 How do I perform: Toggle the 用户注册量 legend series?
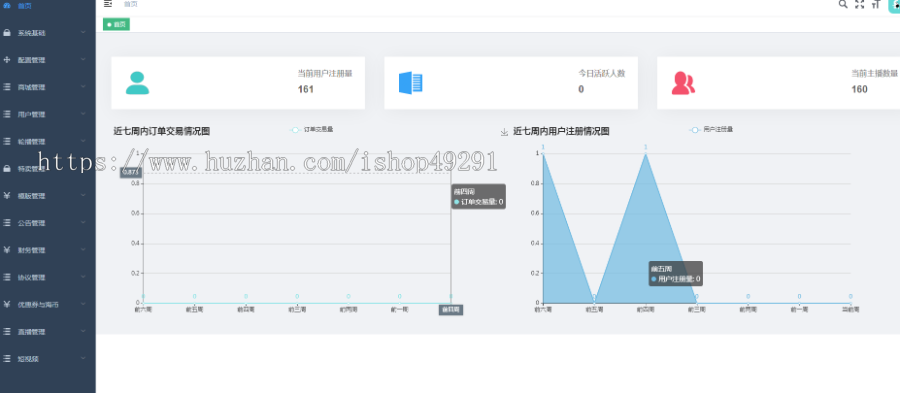click(x=711, y=130)
